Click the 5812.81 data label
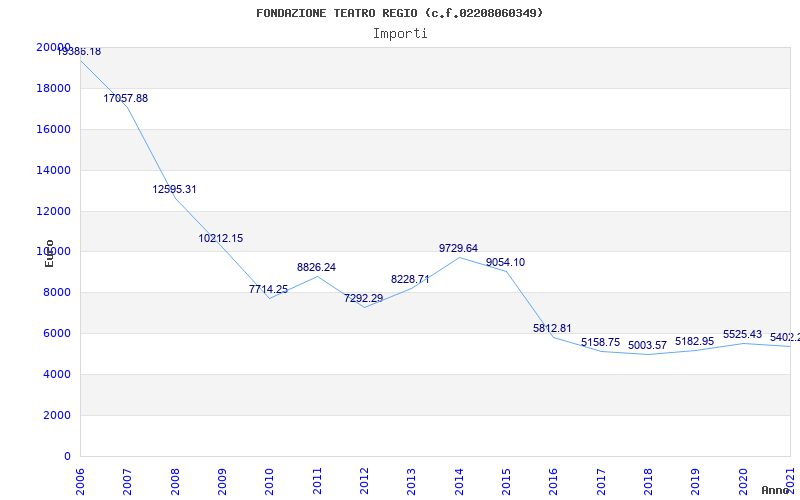Screen dimensions: 800x500 (553, 329)
